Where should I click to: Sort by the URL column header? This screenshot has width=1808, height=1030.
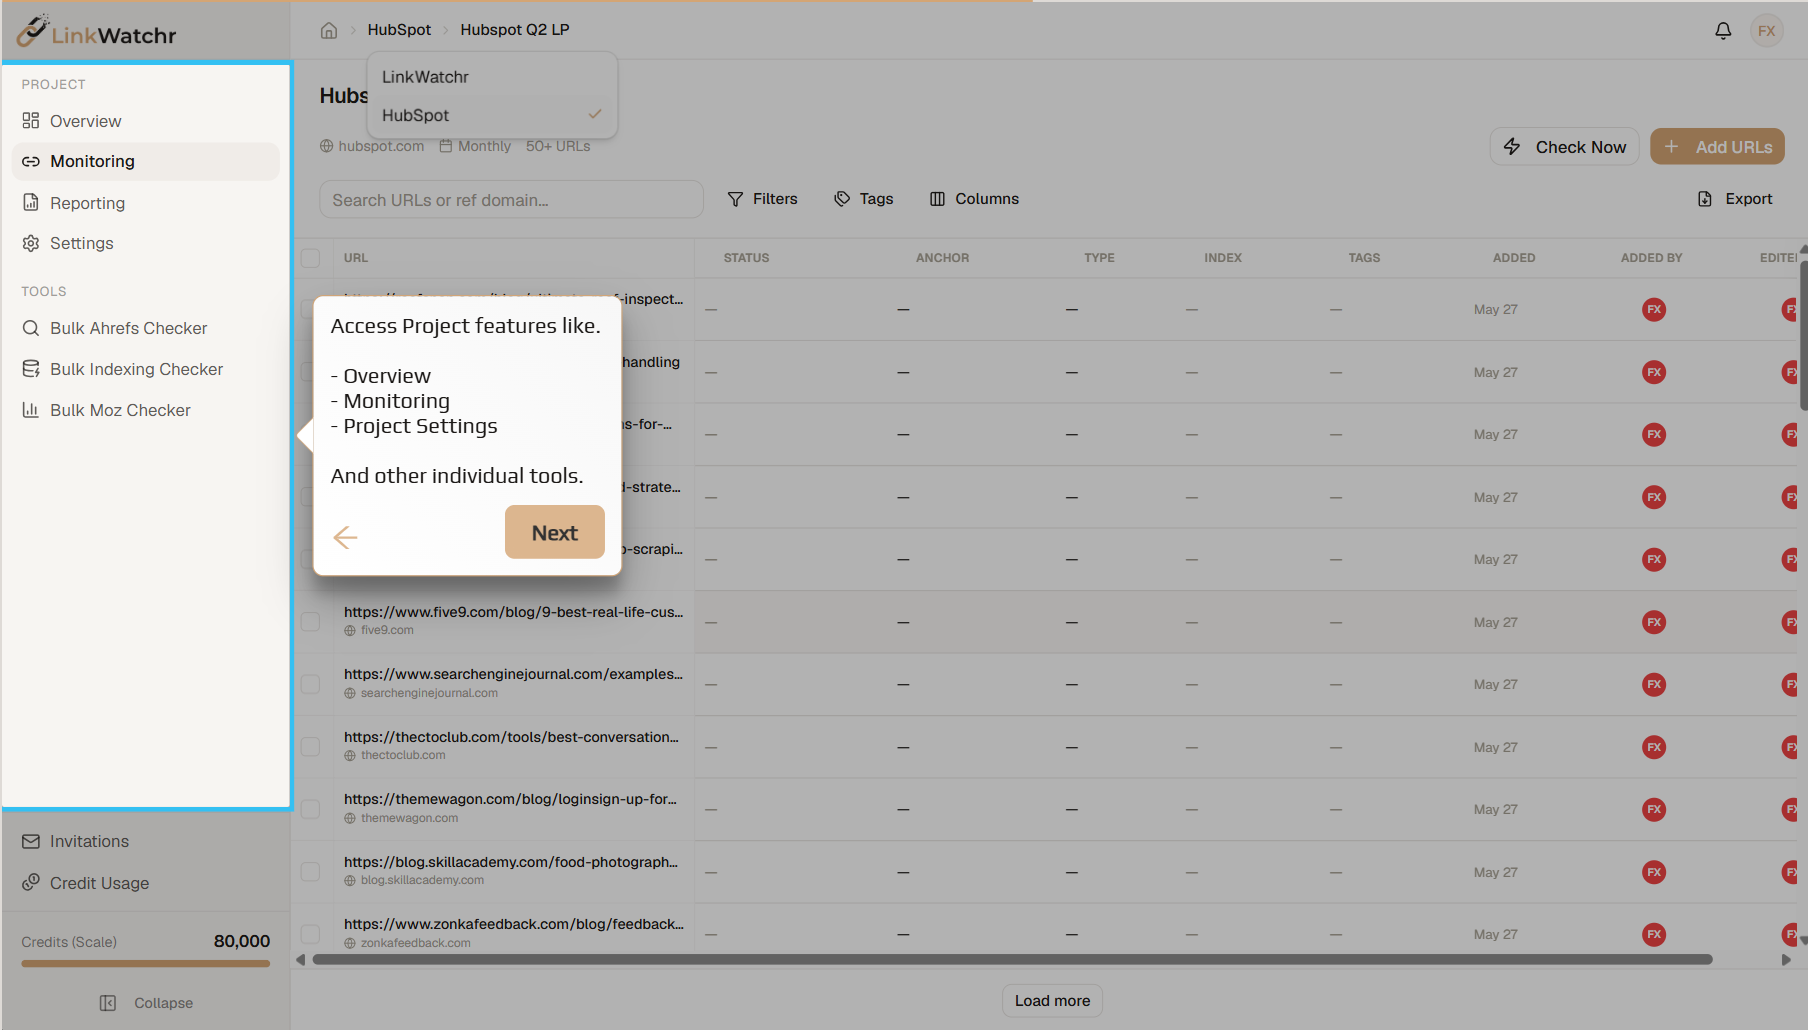pyautogui.click(x=356, y=258)
